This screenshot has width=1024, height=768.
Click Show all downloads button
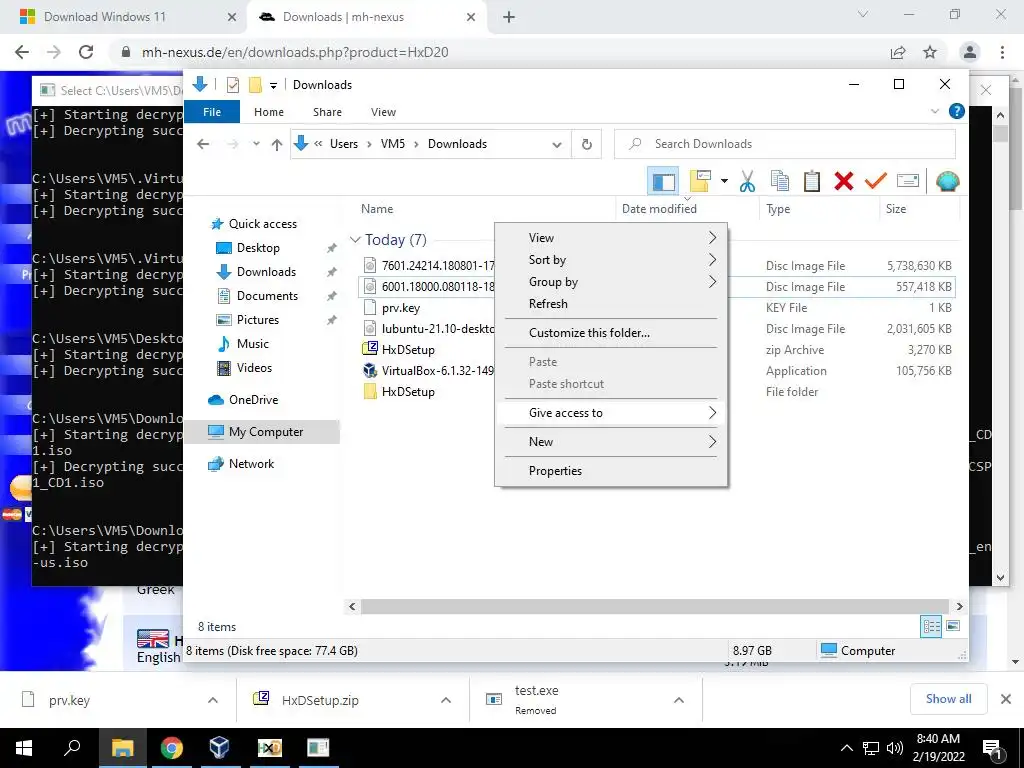tap(948, 699)
